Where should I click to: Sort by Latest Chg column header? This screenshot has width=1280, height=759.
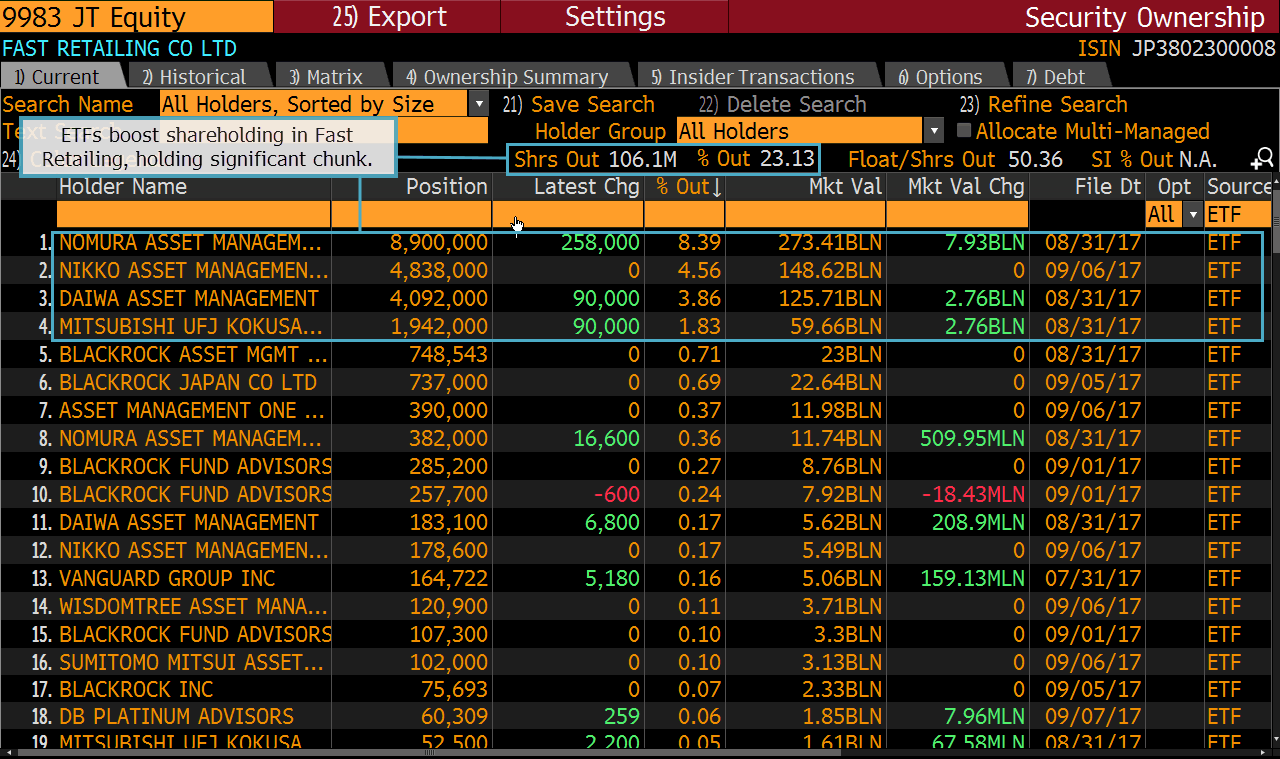pyautogui.click(x=586, y=186)
